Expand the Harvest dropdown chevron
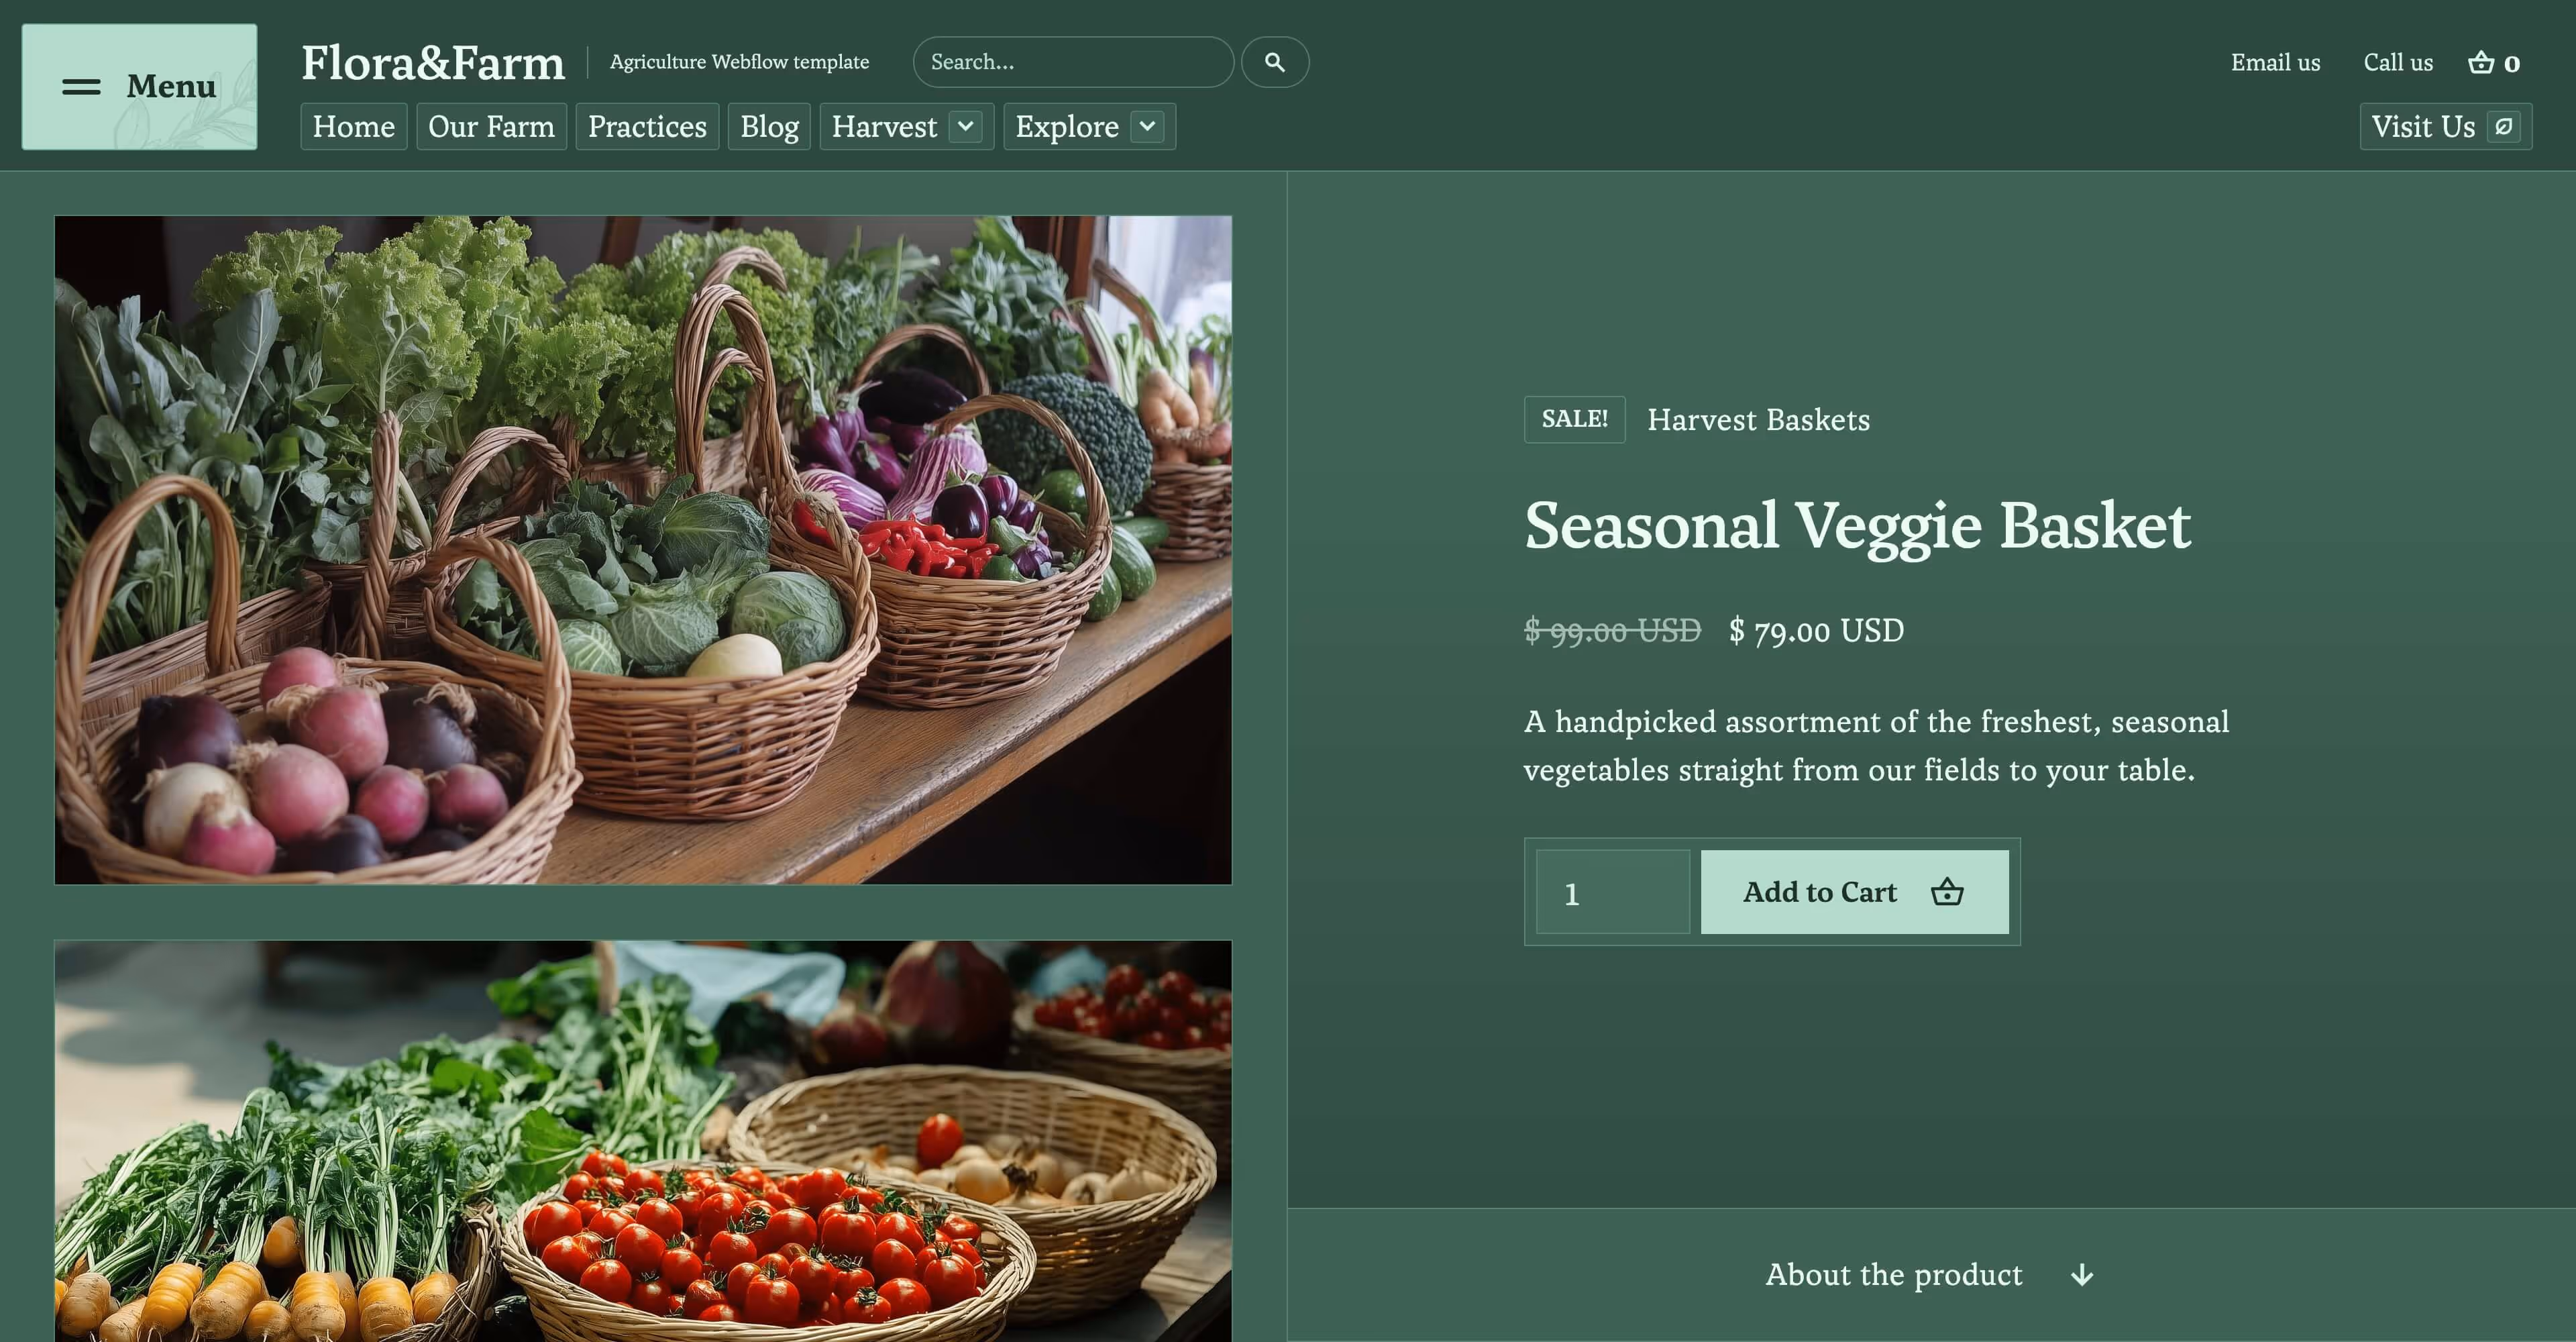The image size is (2576, 1342). coord(966,127)
